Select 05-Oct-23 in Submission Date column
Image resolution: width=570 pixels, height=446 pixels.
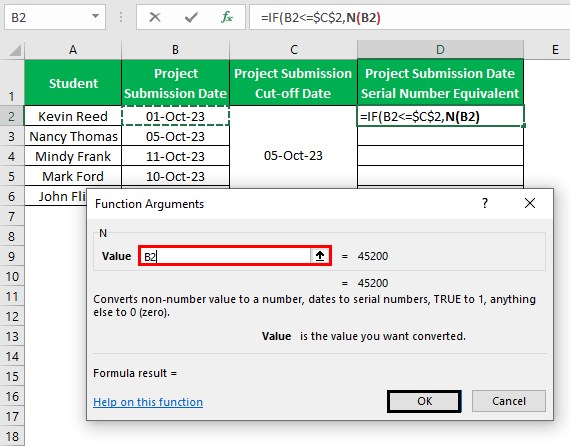pos(175,136)
